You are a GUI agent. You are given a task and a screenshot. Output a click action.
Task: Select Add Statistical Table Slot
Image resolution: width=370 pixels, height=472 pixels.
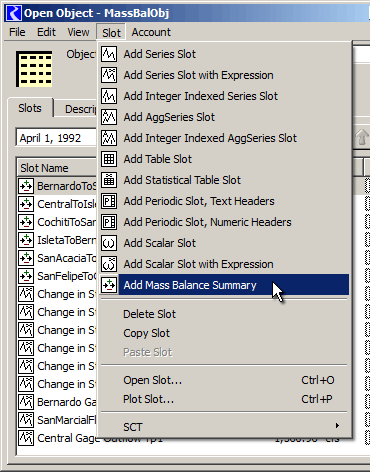tap(225, 180)
